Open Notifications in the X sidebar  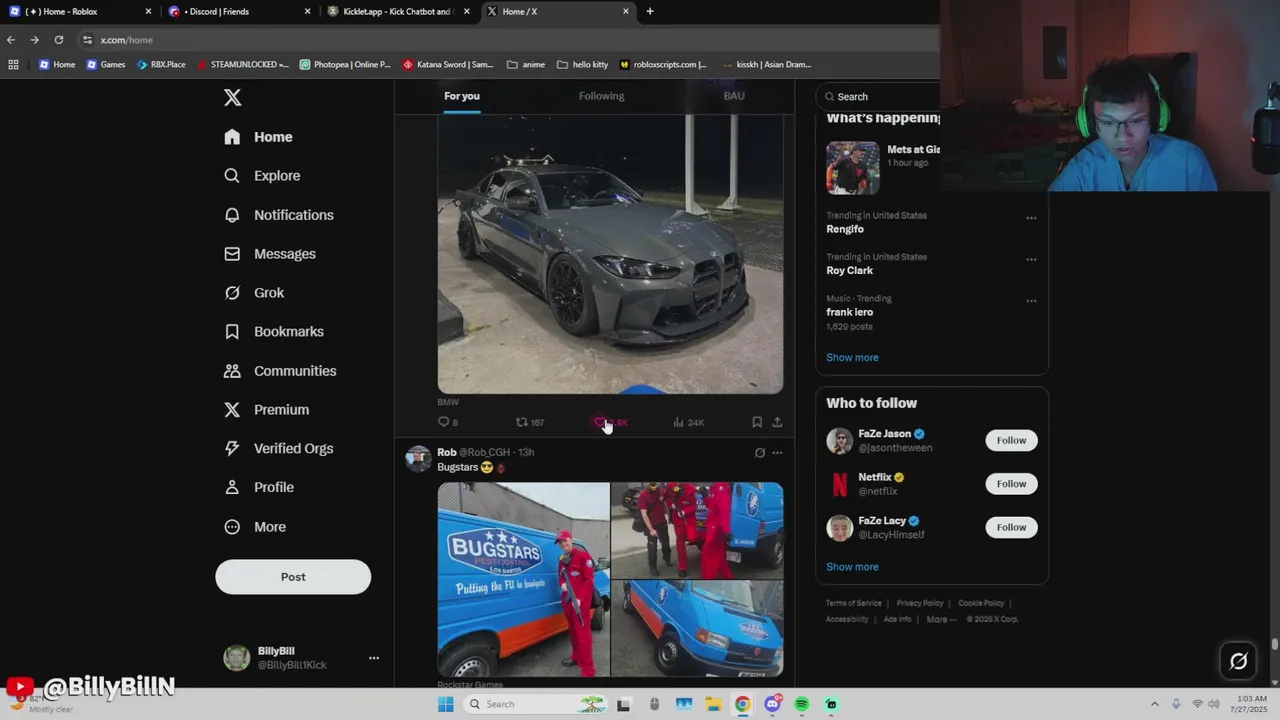tap(279, 215)
